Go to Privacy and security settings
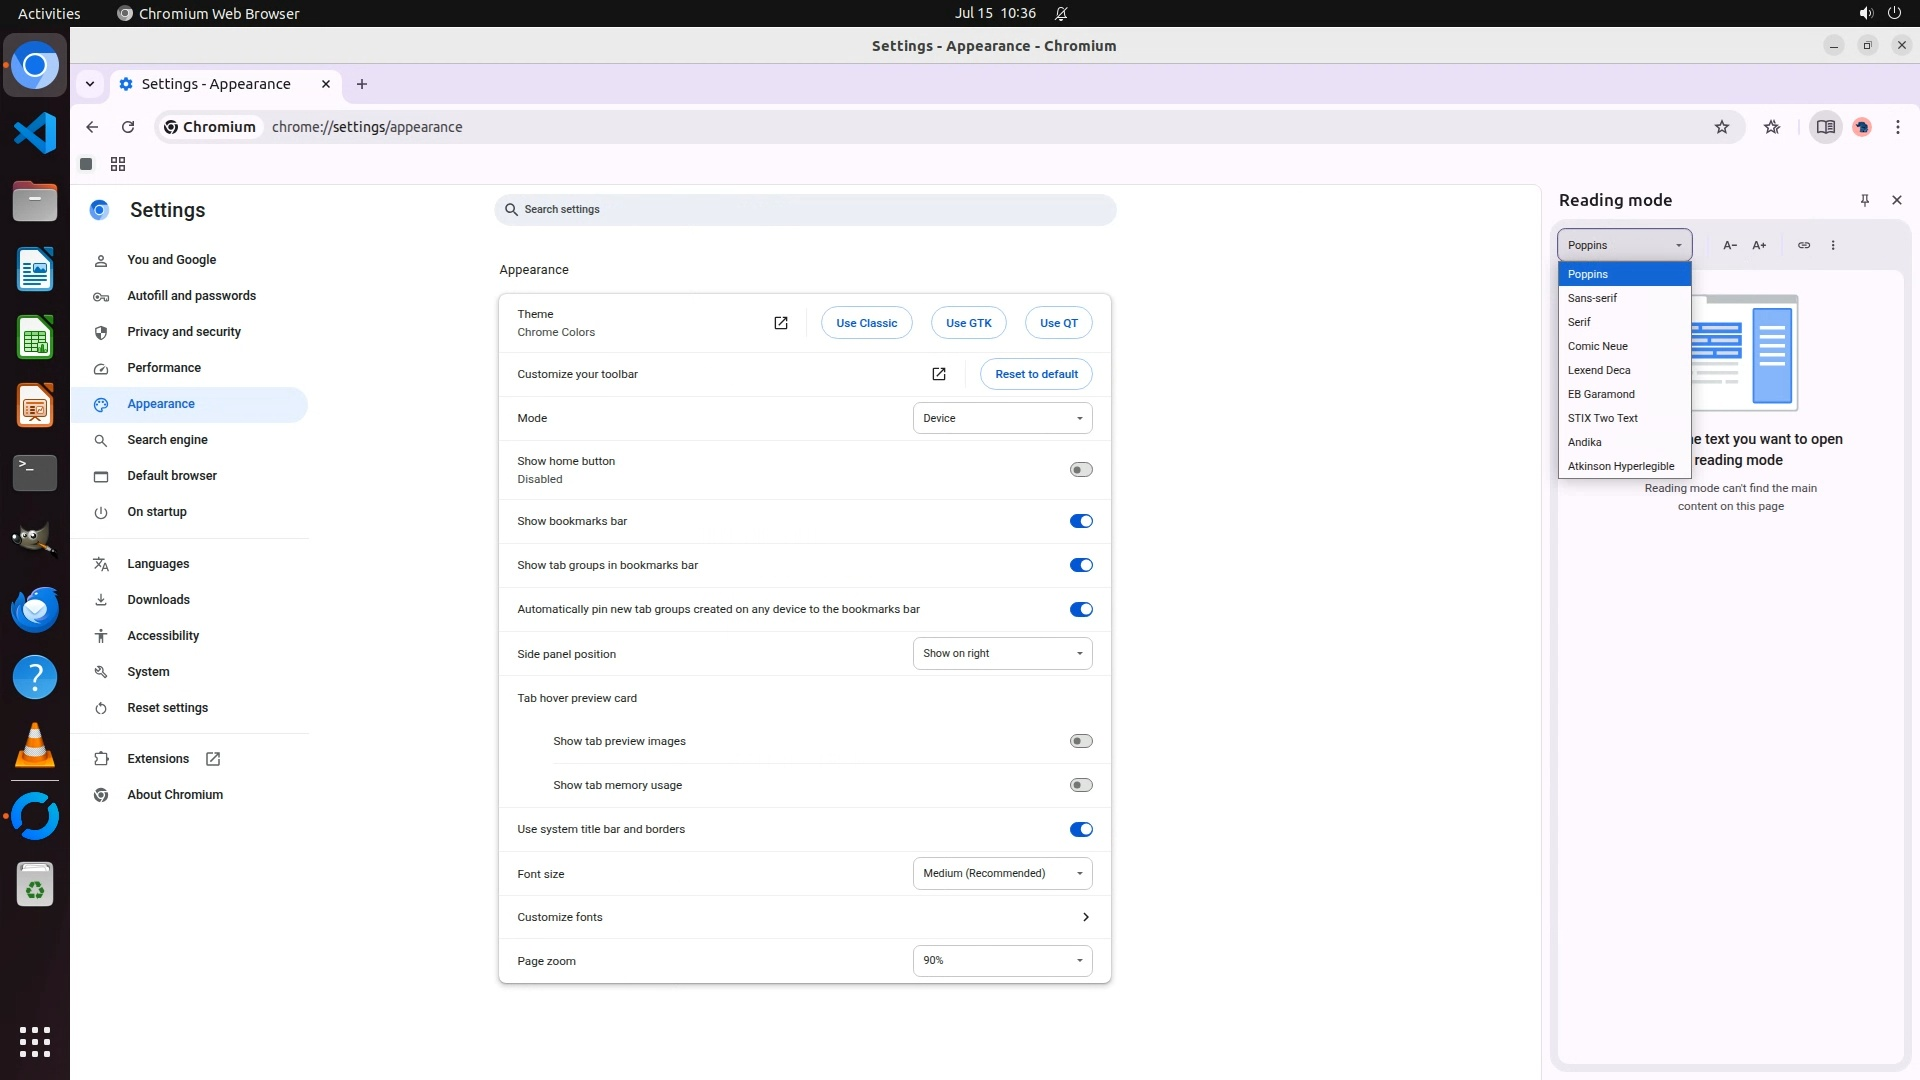Screen dimensions: 1920x1080 click(x=184, y=332)
